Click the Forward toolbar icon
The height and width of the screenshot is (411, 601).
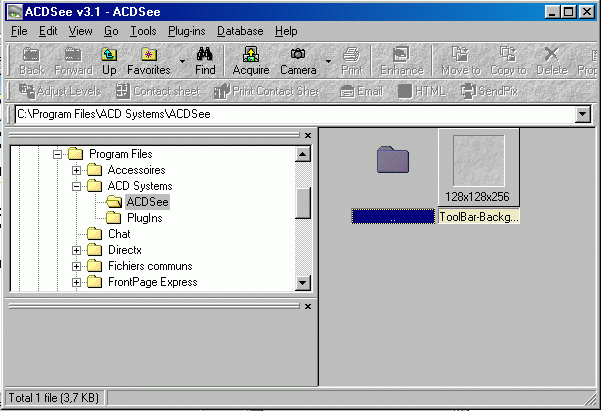tap(73, 54)
